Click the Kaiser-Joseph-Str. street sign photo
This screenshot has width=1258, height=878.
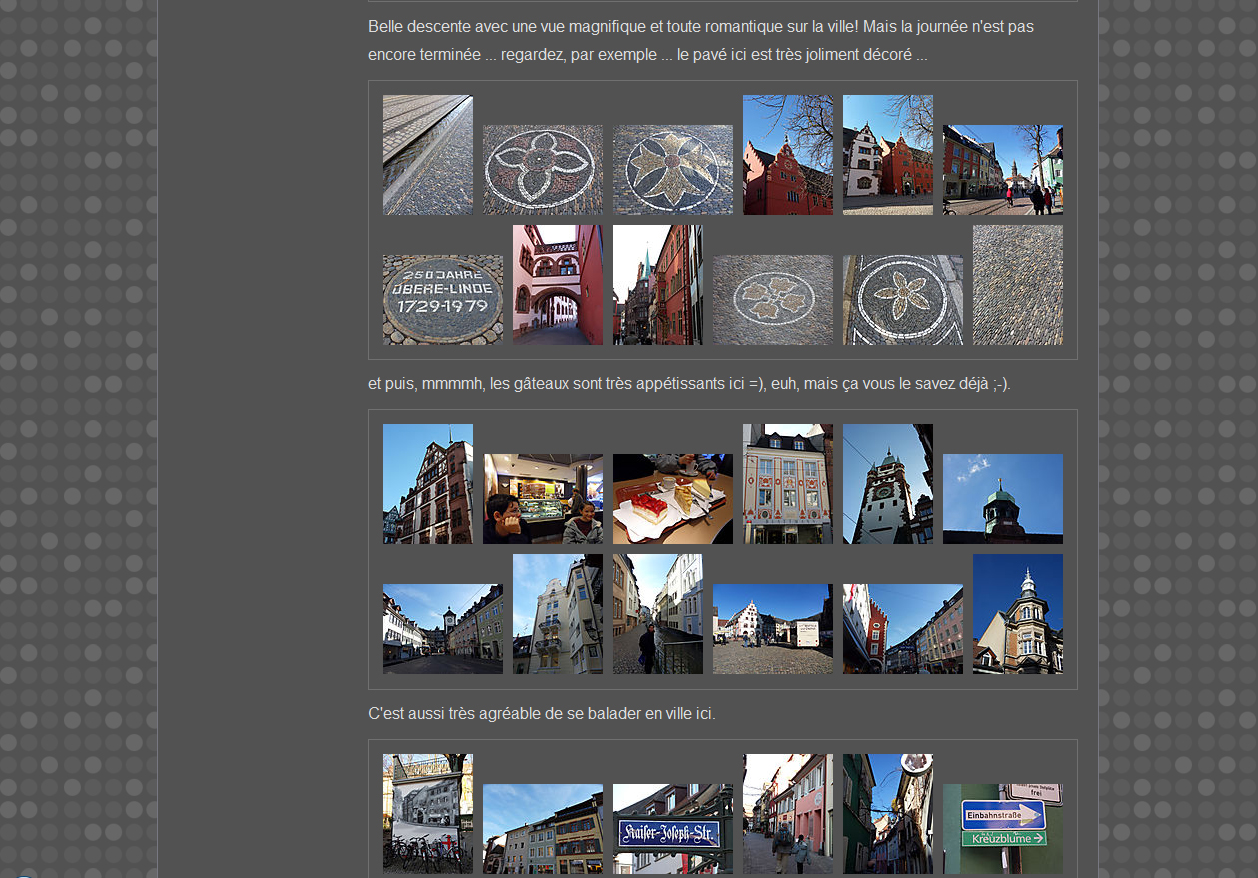[672, 828]
